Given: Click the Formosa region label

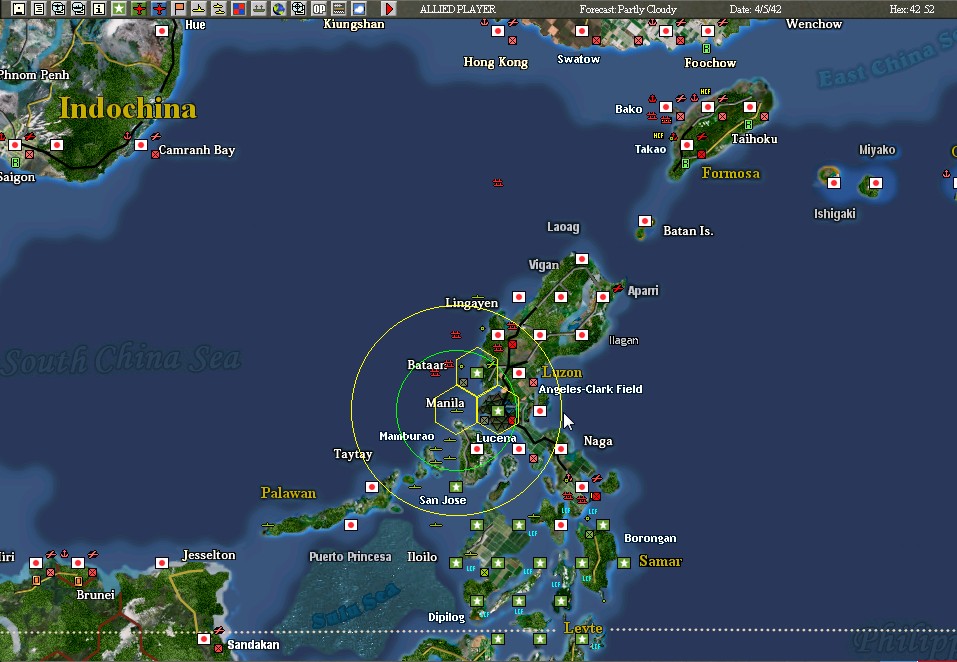Looking at the screenshot, I should tap(731, 173).
